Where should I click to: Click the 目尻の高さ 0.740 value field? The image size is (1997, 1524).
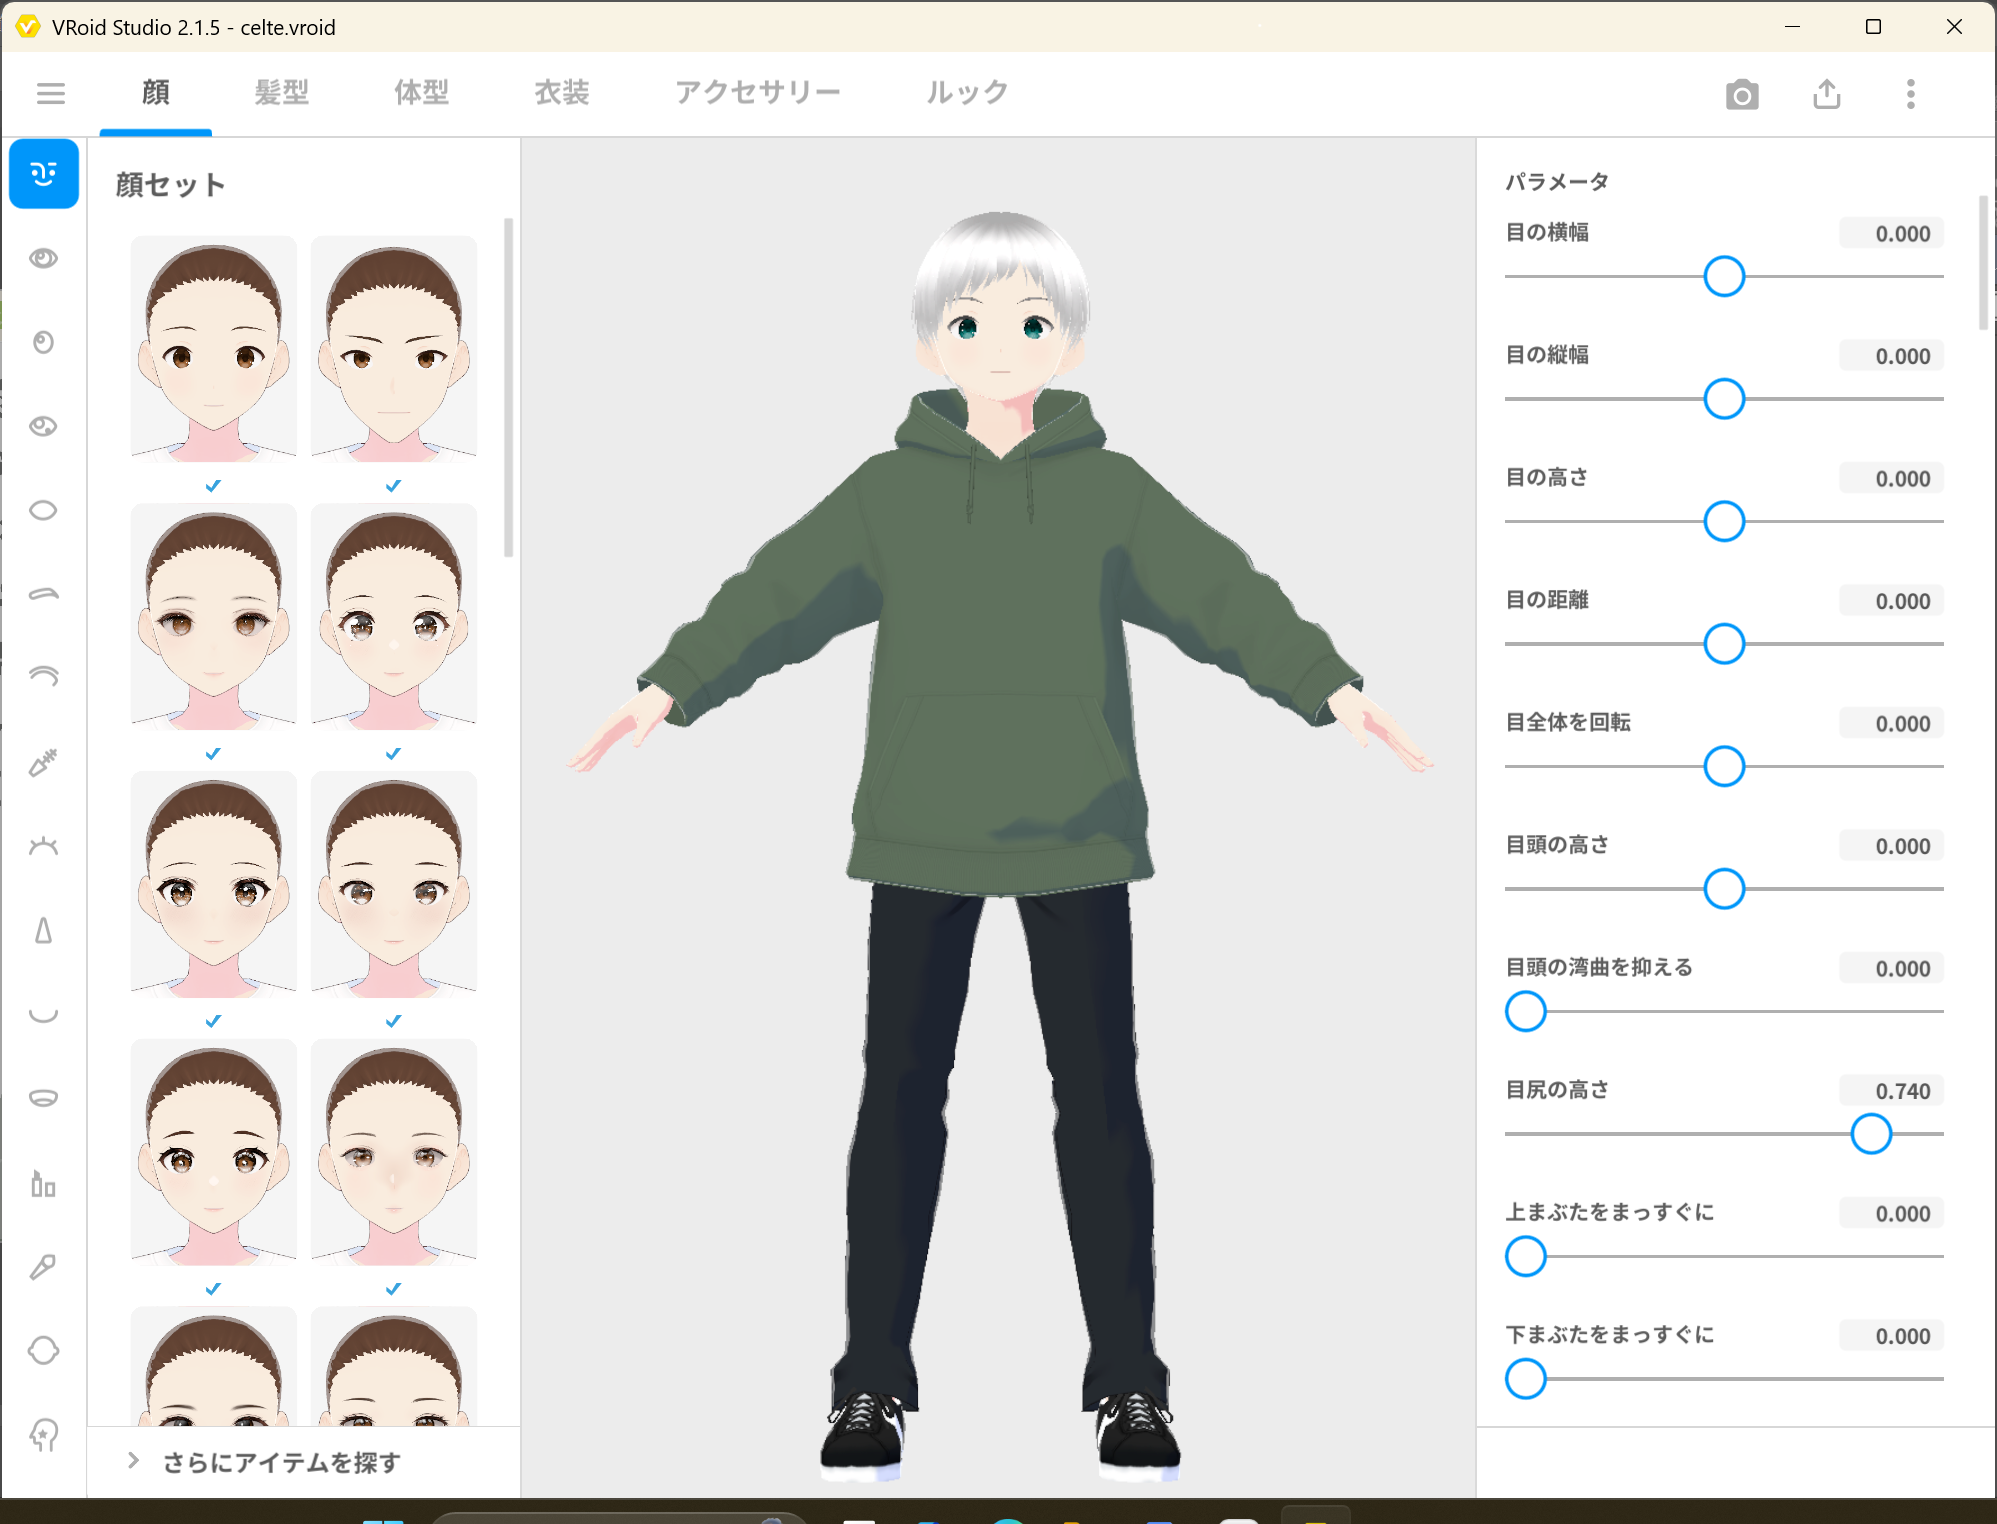(1890, 1091)
